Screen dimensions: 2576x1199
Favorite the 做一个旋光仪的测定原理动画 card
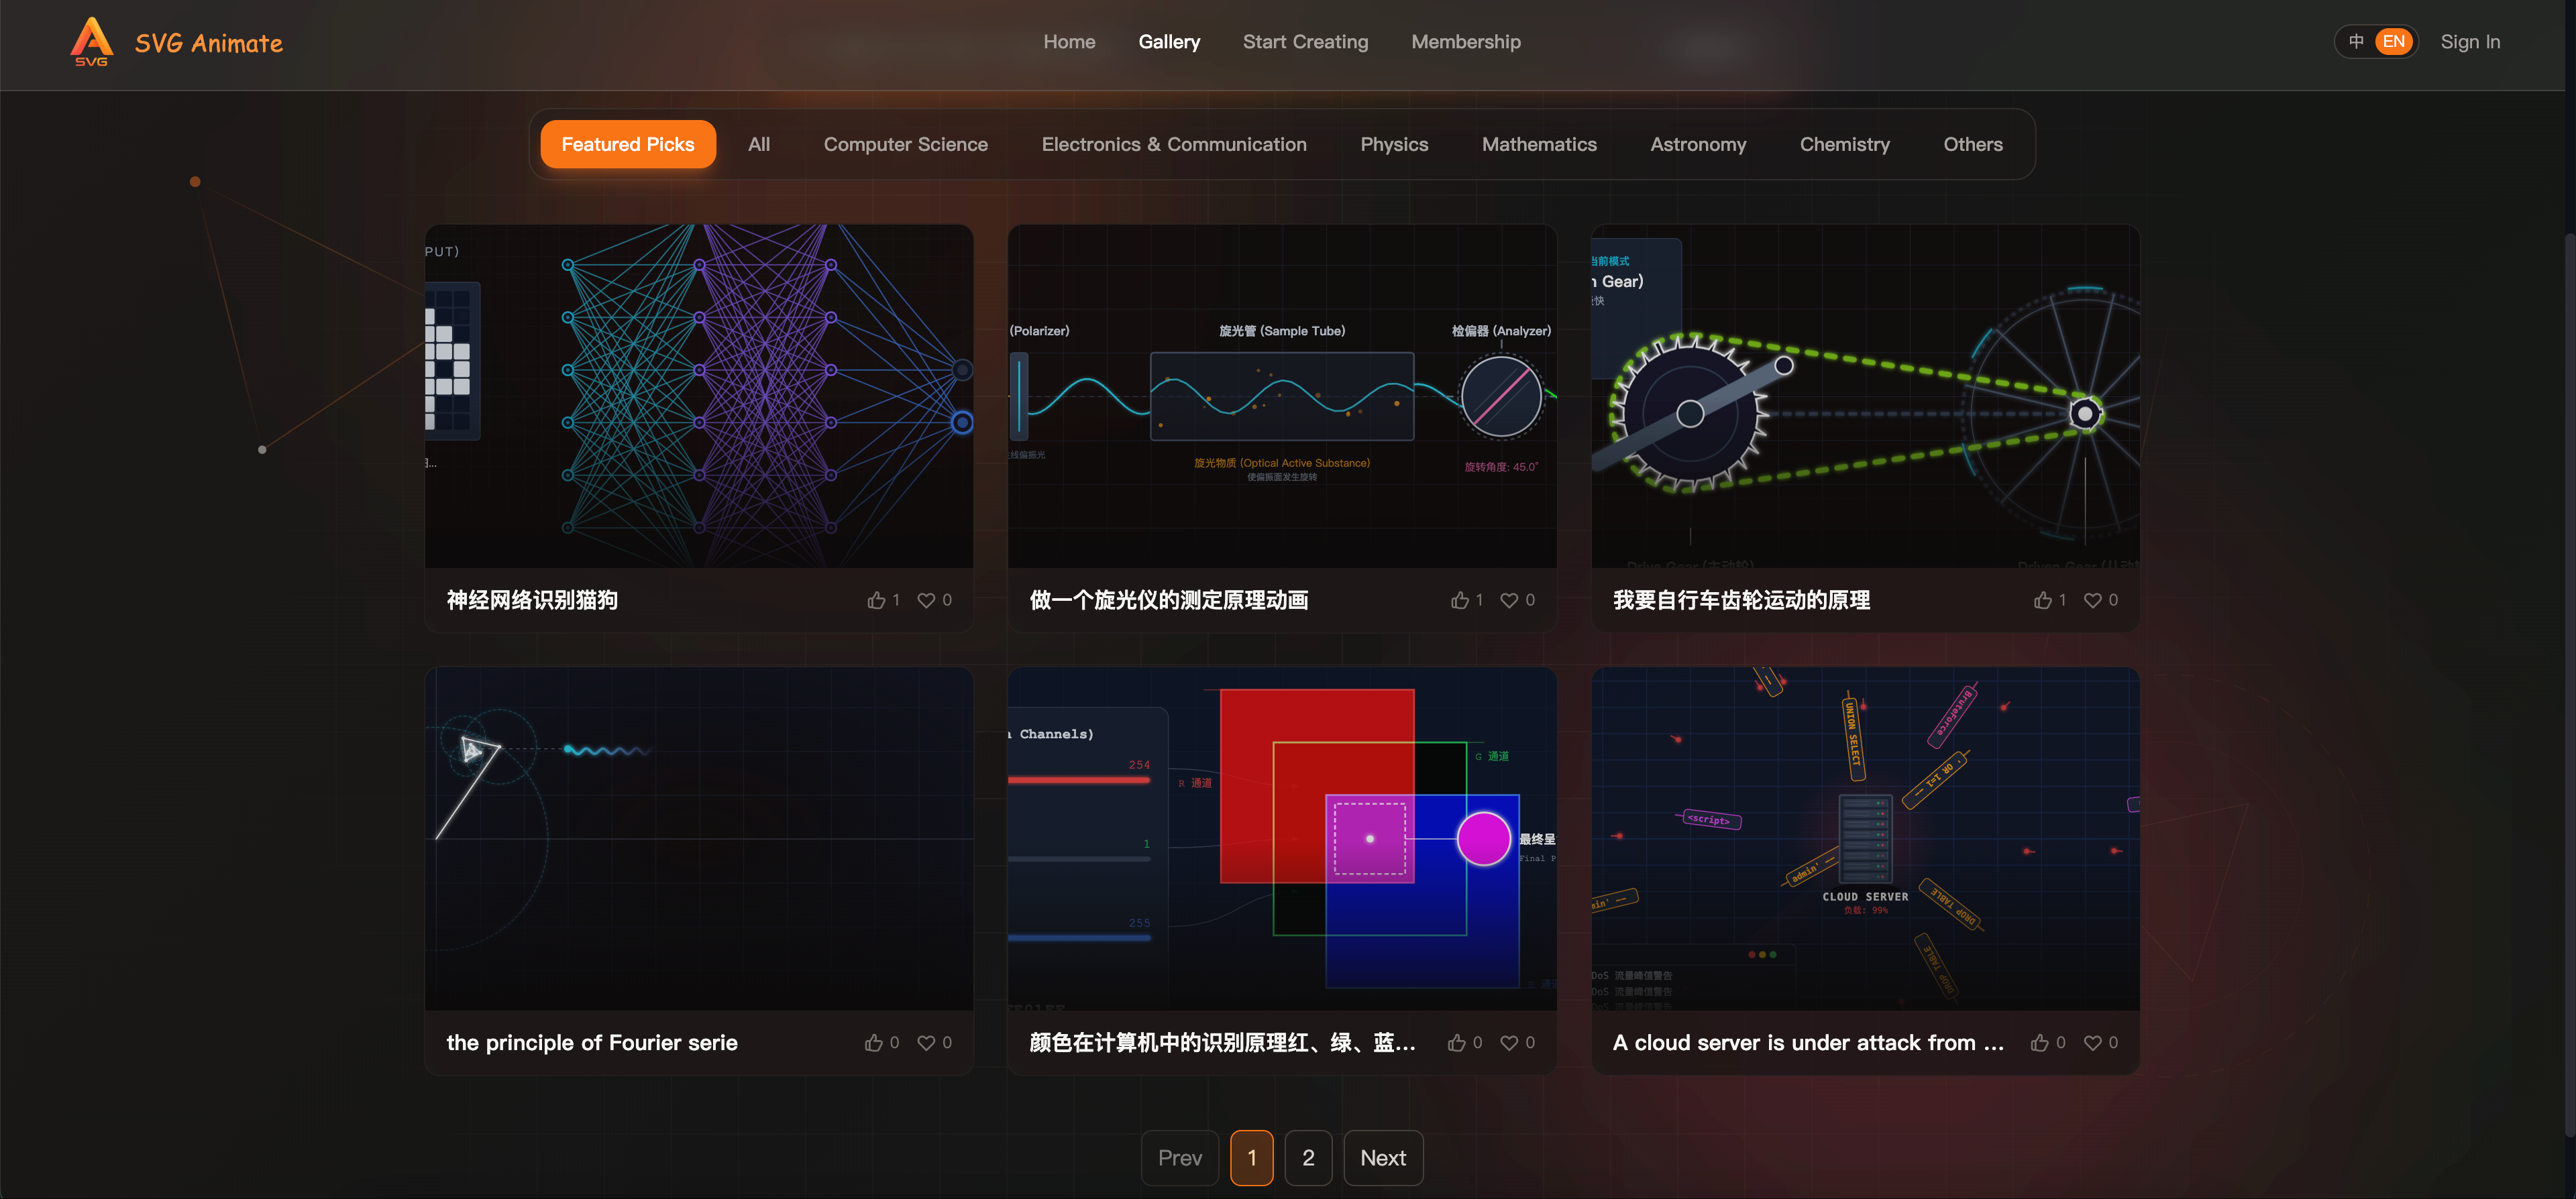(1510, 600)
